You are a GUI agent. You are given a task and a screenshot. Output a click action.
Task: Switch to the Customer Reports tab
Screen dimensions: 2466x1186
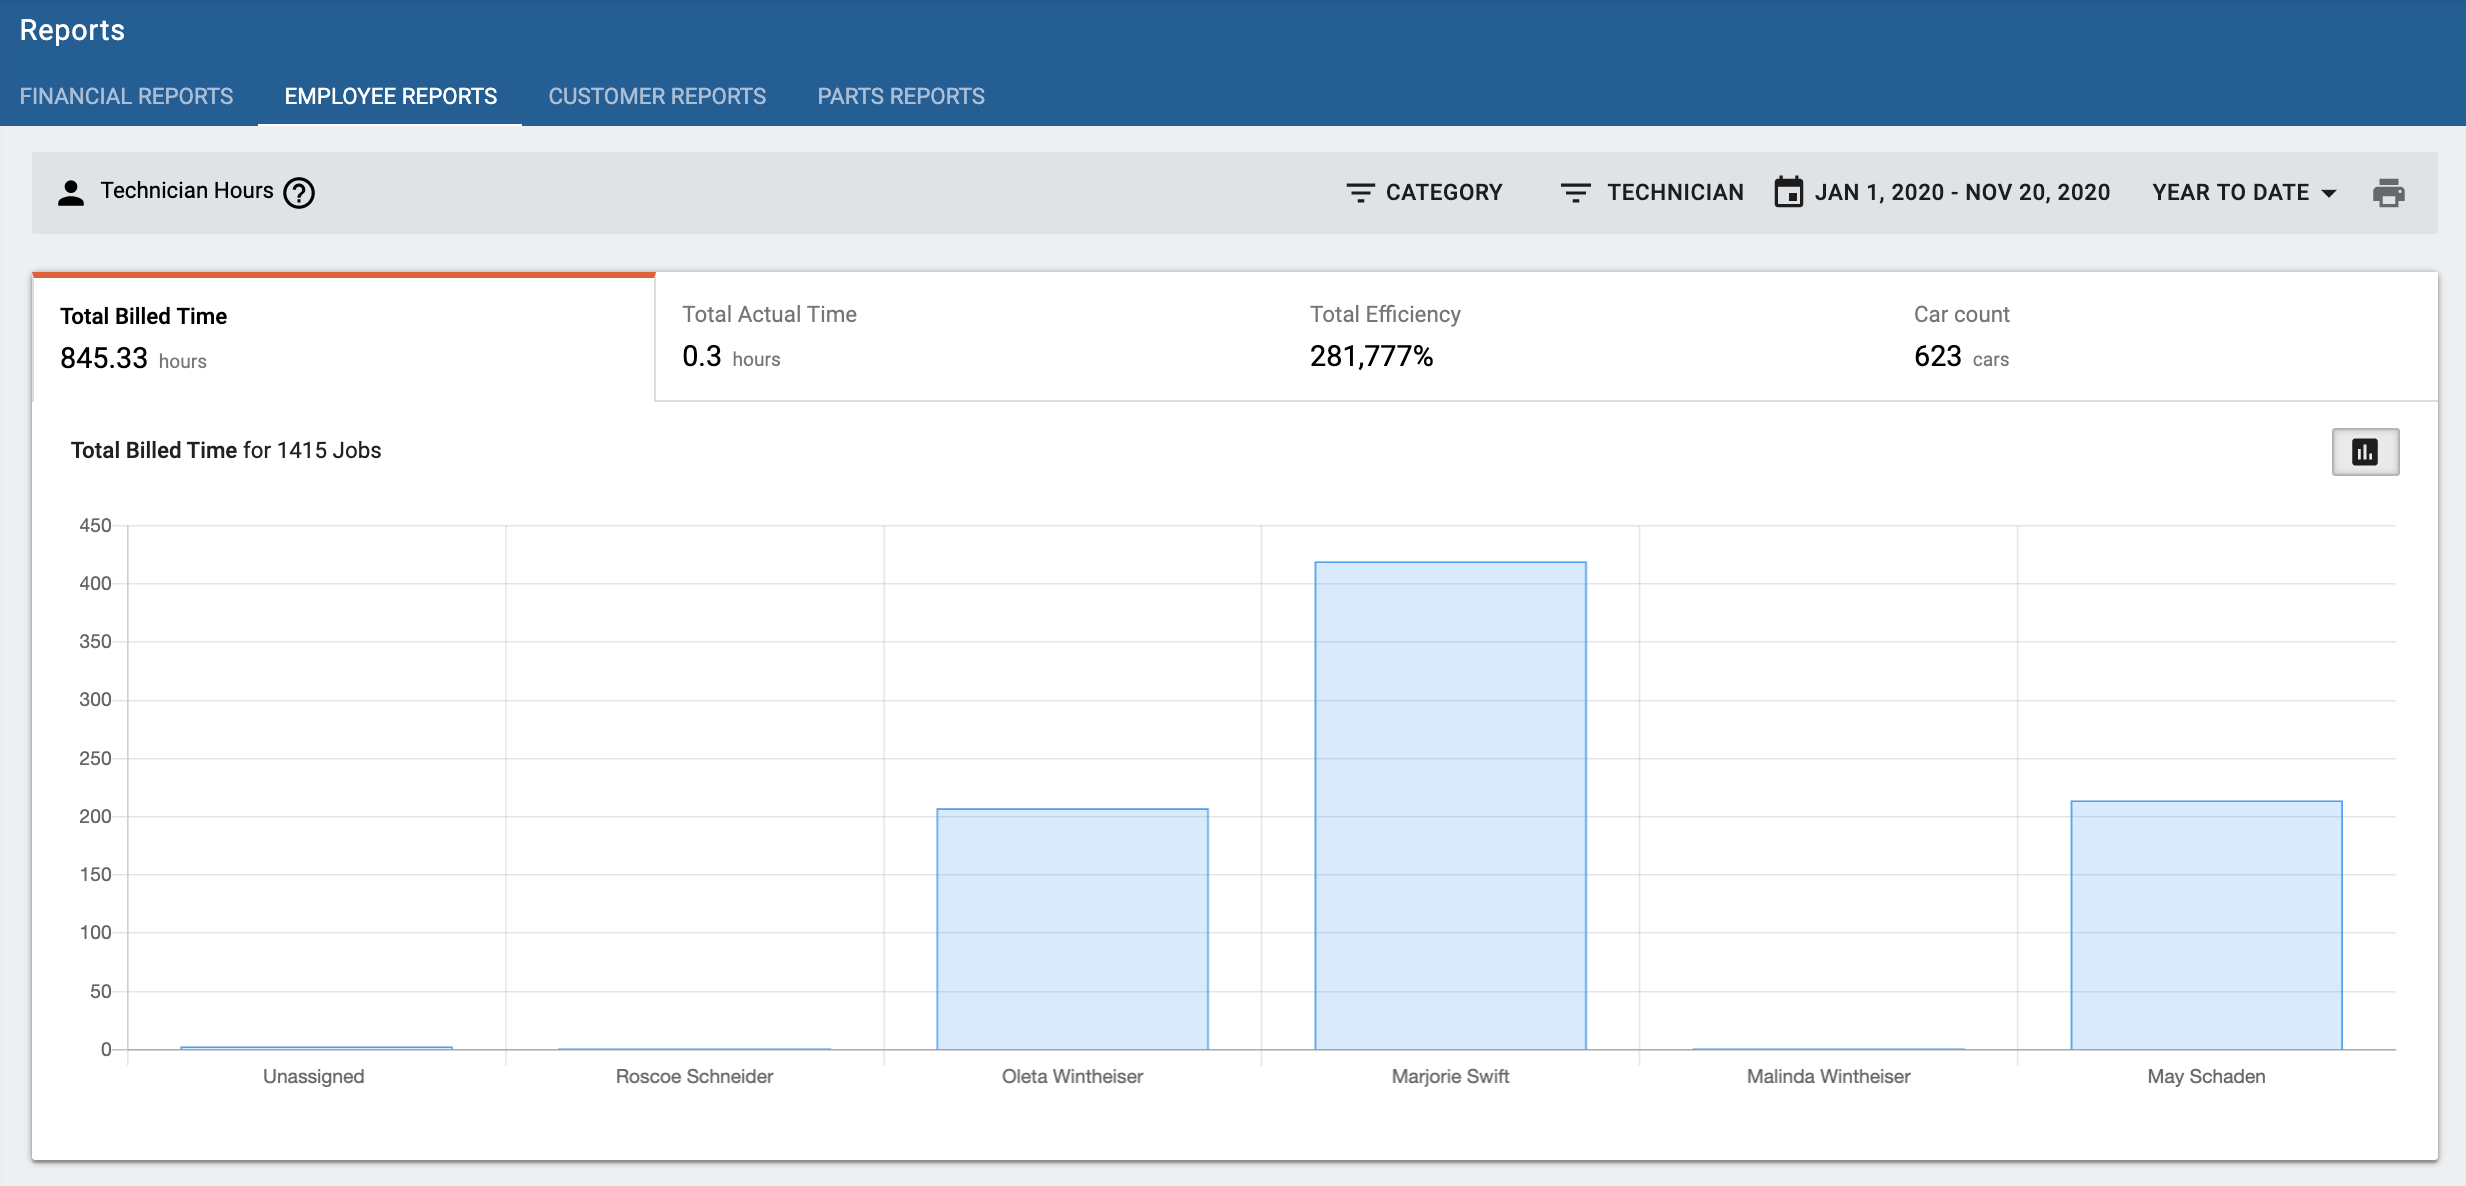657,96
